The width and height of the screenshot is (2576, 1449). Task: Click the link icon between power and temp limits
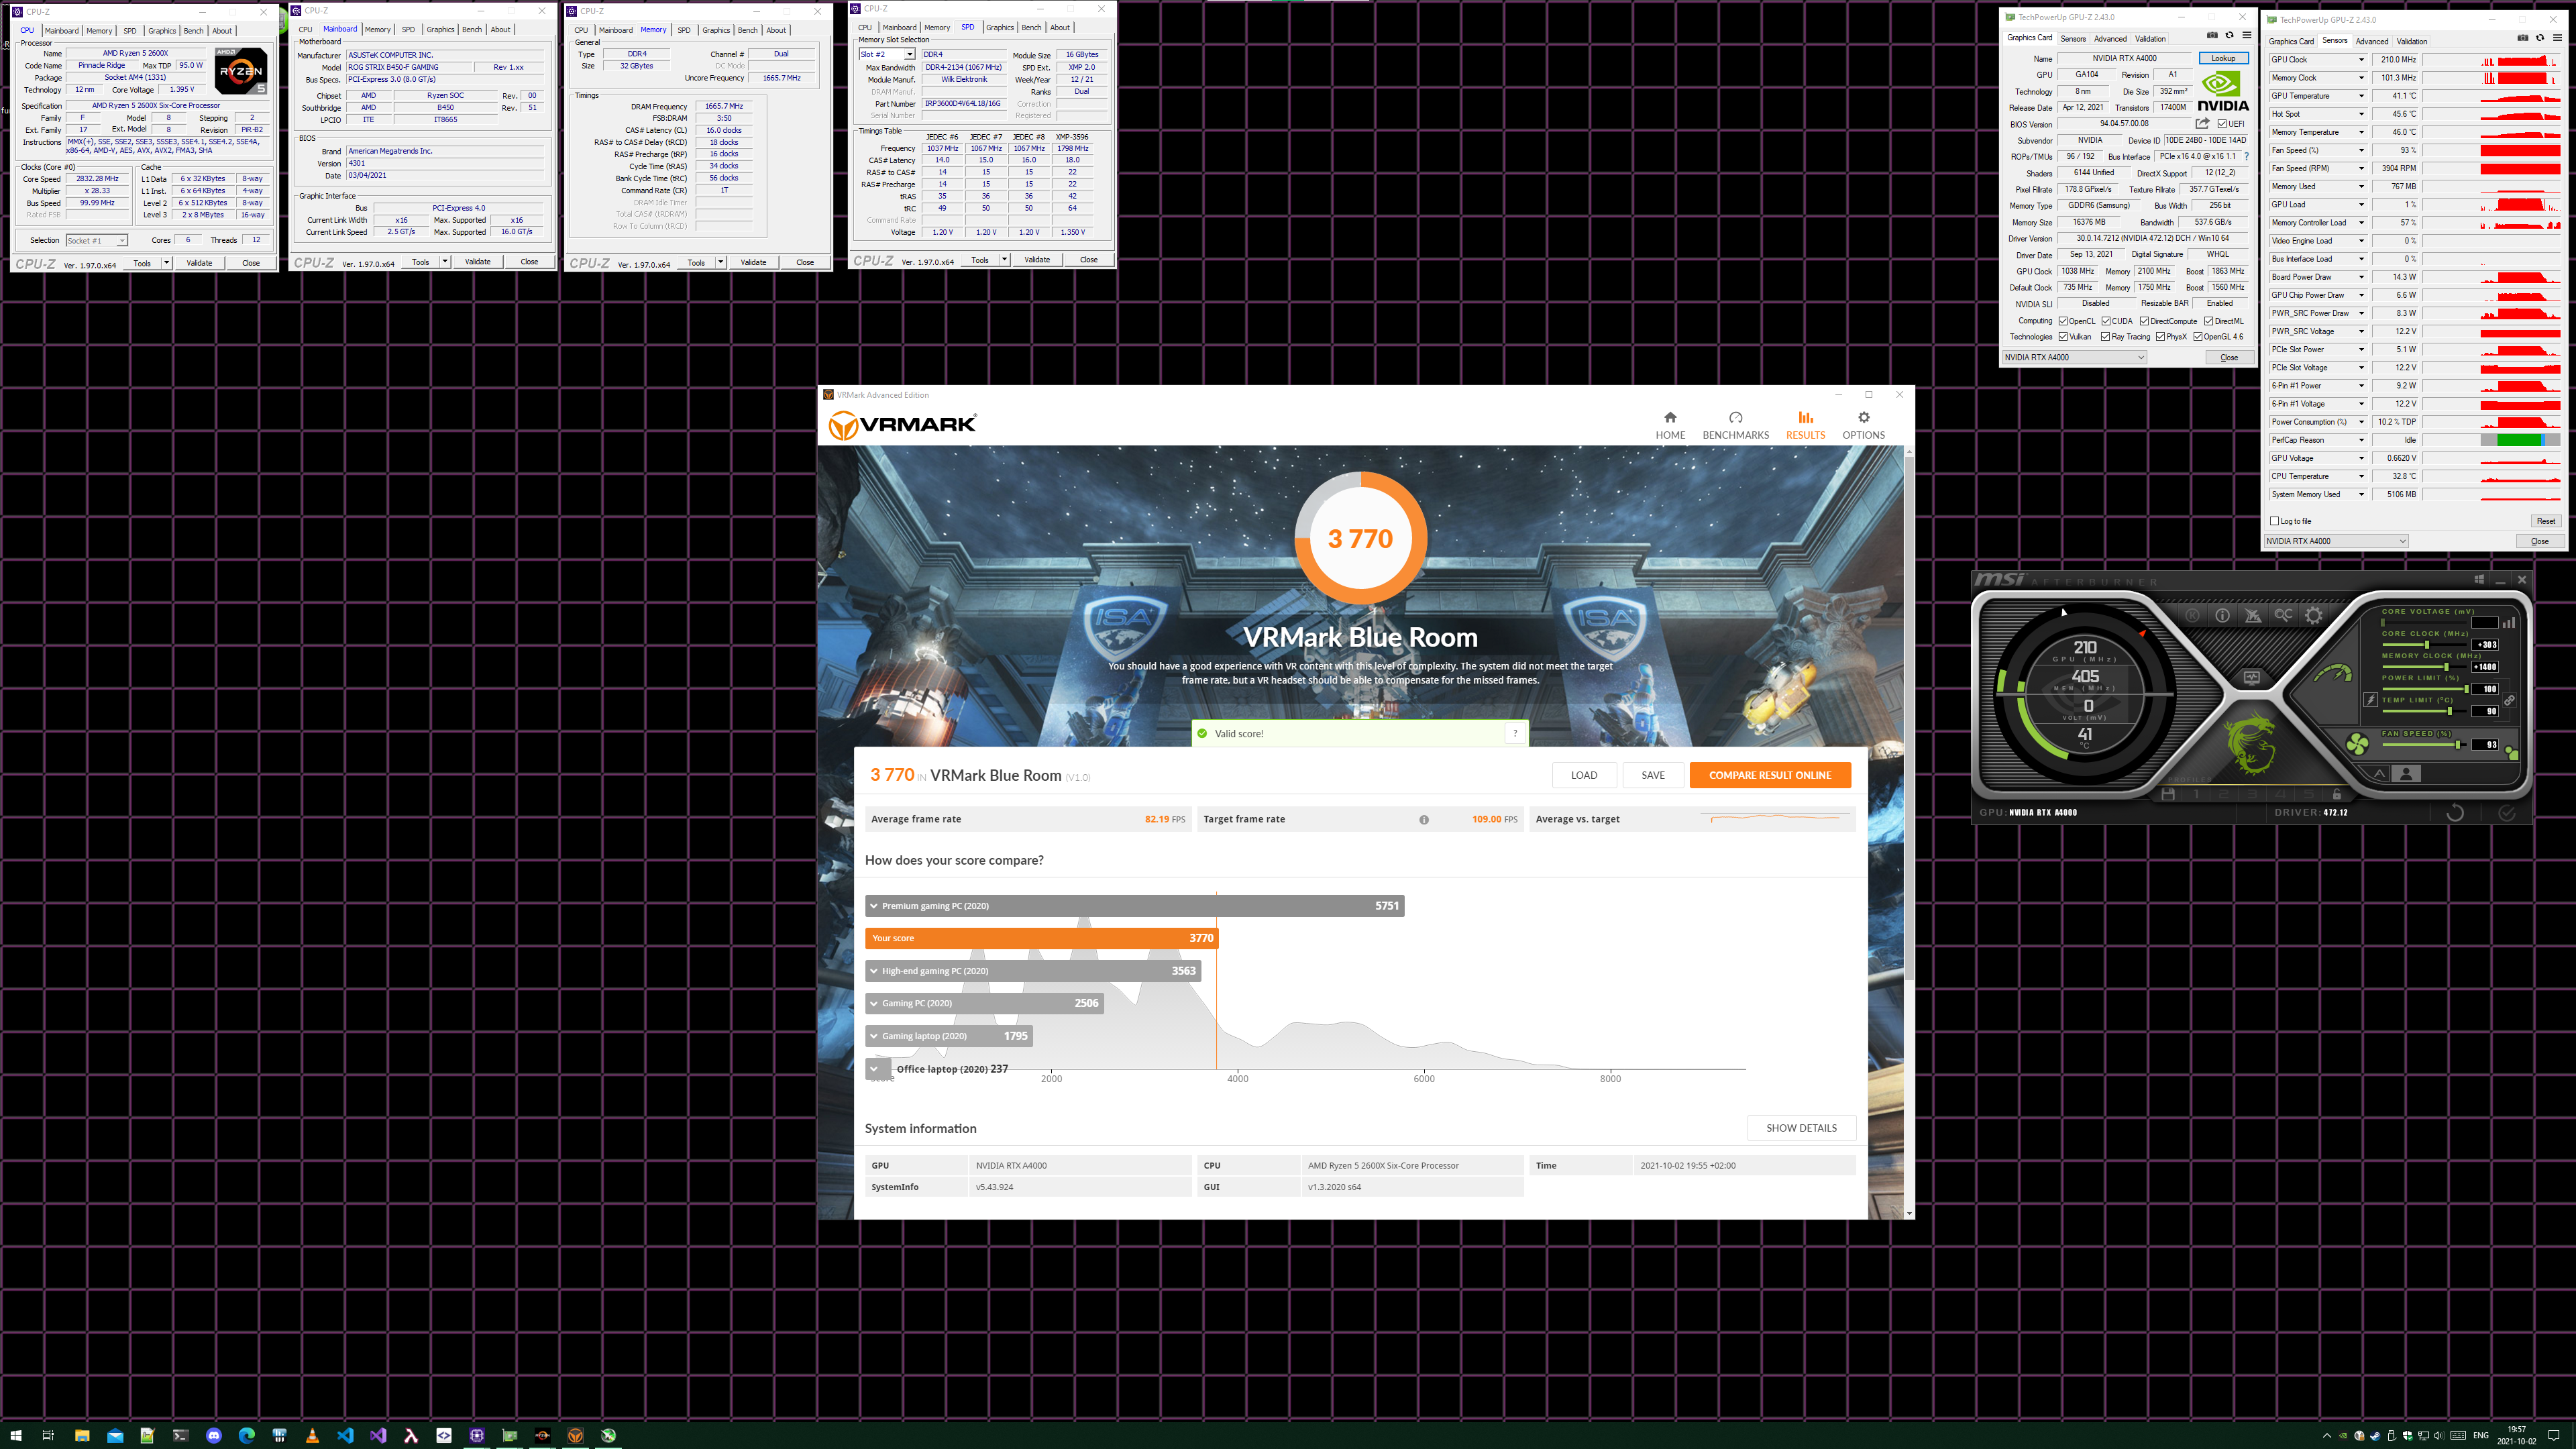pos(2509,700)
